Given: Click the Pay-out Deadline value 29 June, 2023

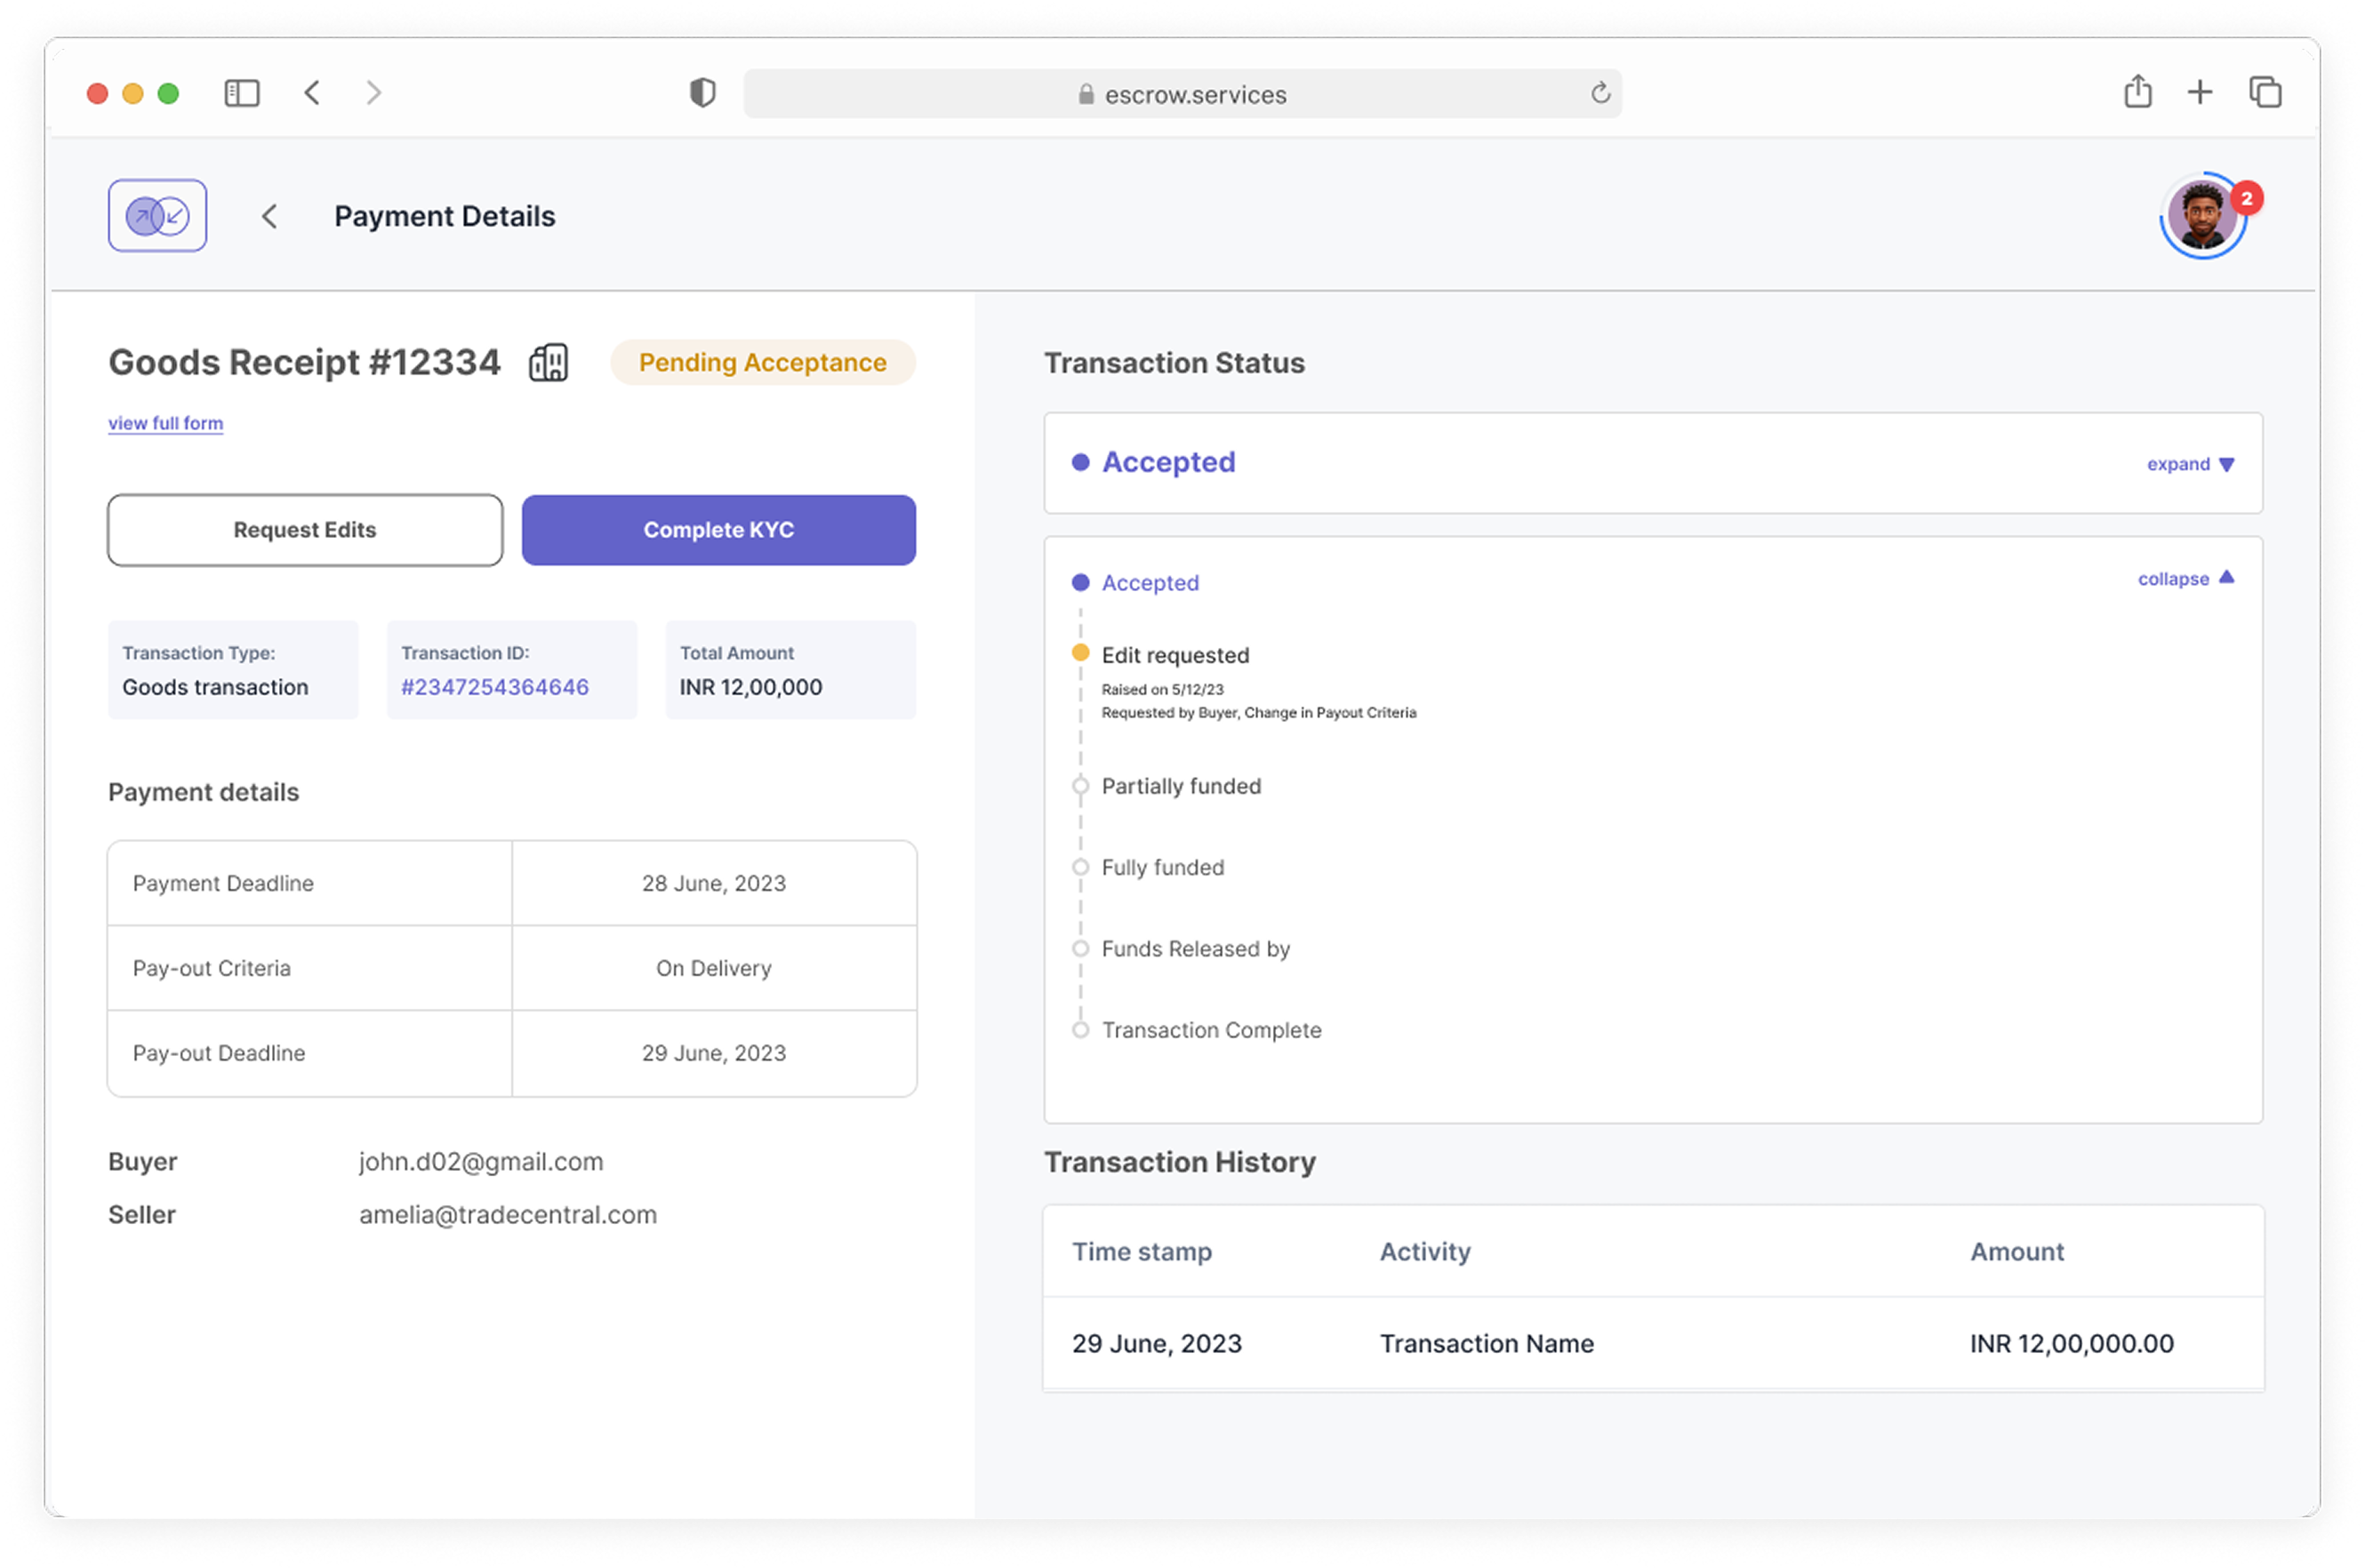Looking at the screenshot, I should point(714,1053).
